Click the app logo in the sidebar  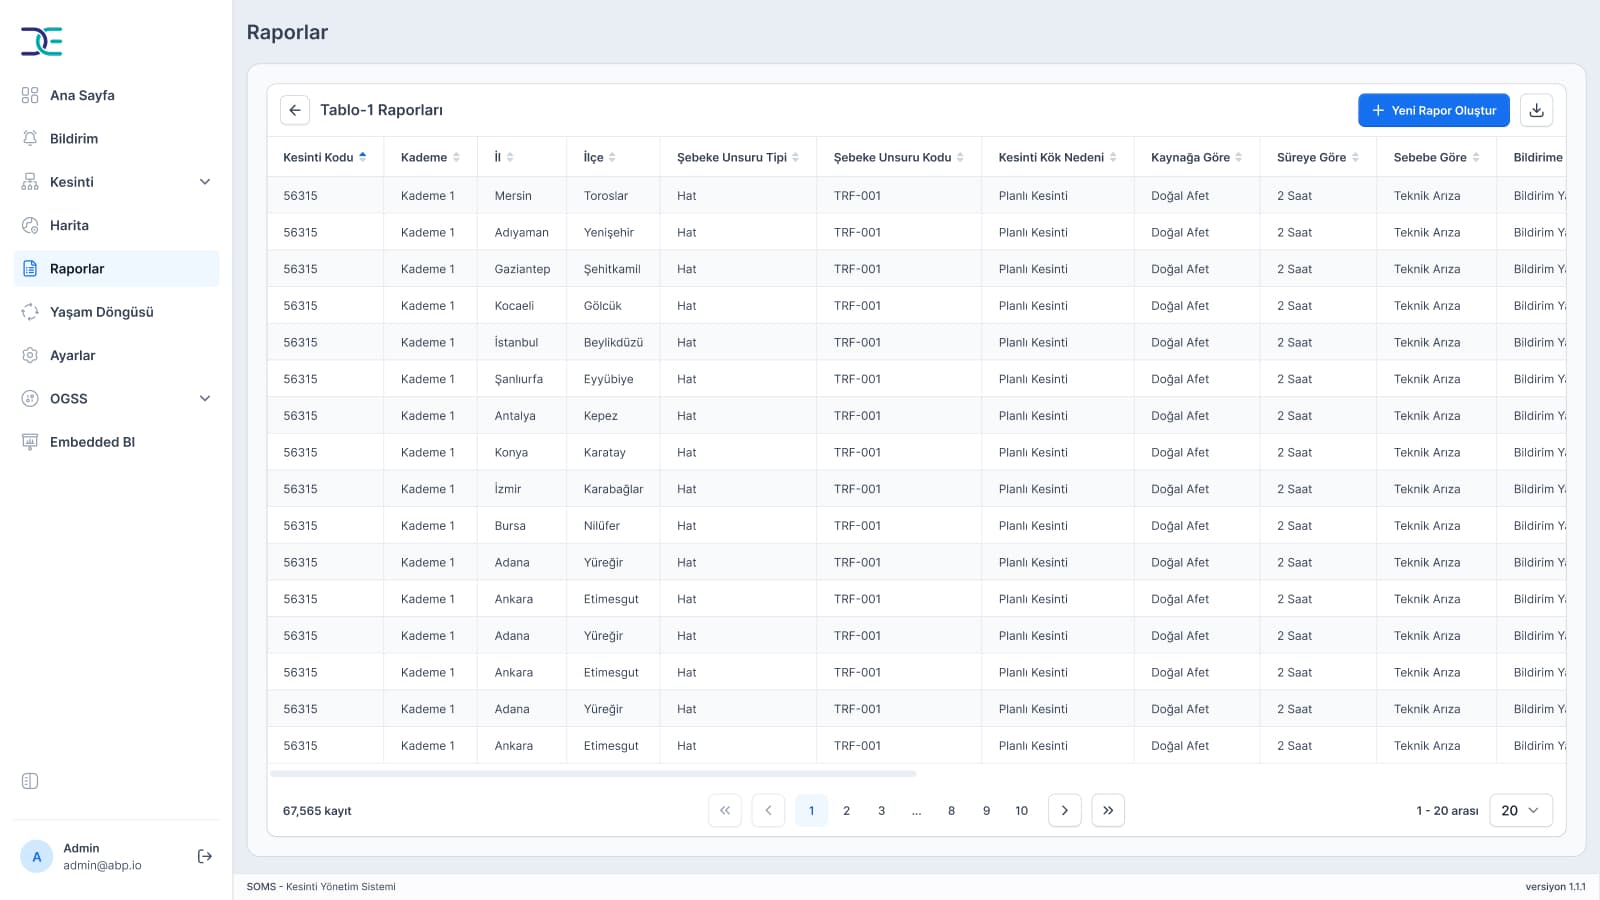click(x=42, y=41)
